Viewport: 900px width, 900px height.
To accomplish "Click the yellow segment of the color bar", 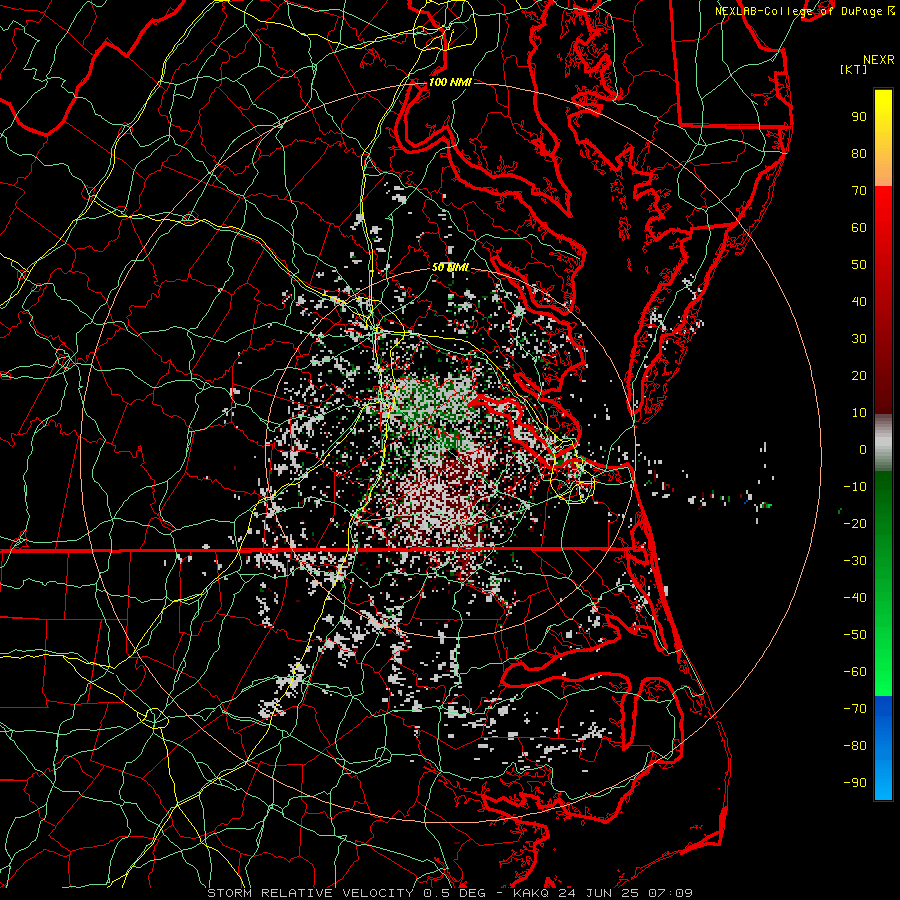I will pos(883,138).
